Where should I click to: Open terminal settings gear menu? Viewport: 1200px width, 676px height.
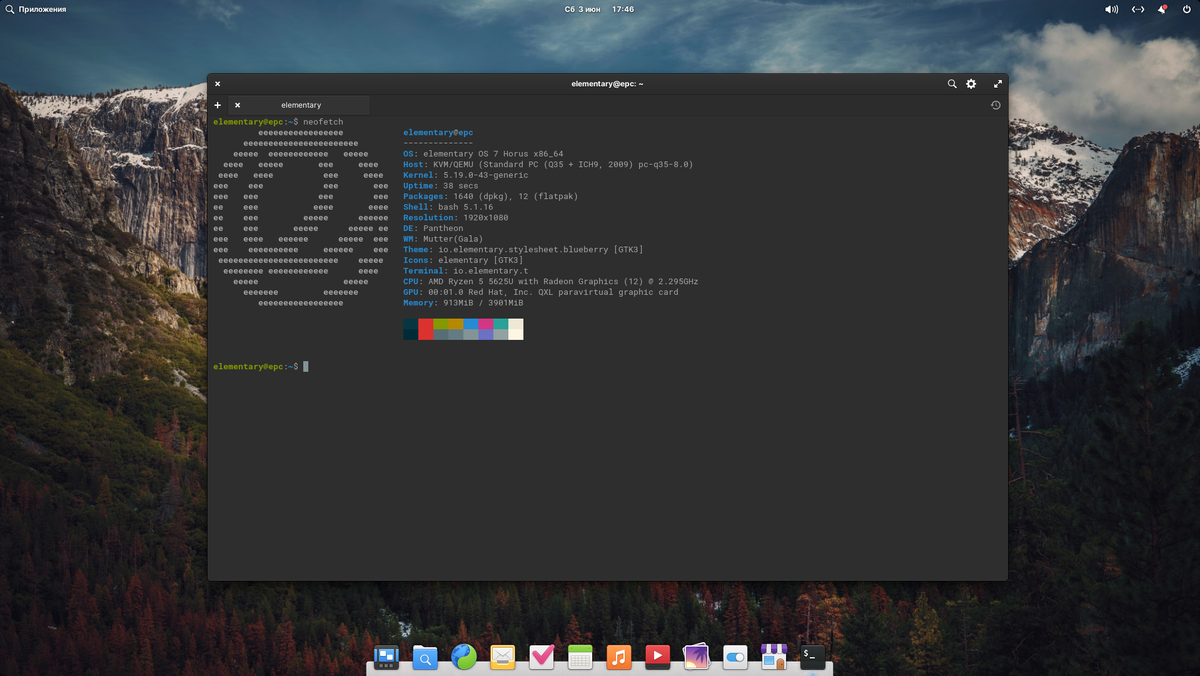tap(971, 84)
